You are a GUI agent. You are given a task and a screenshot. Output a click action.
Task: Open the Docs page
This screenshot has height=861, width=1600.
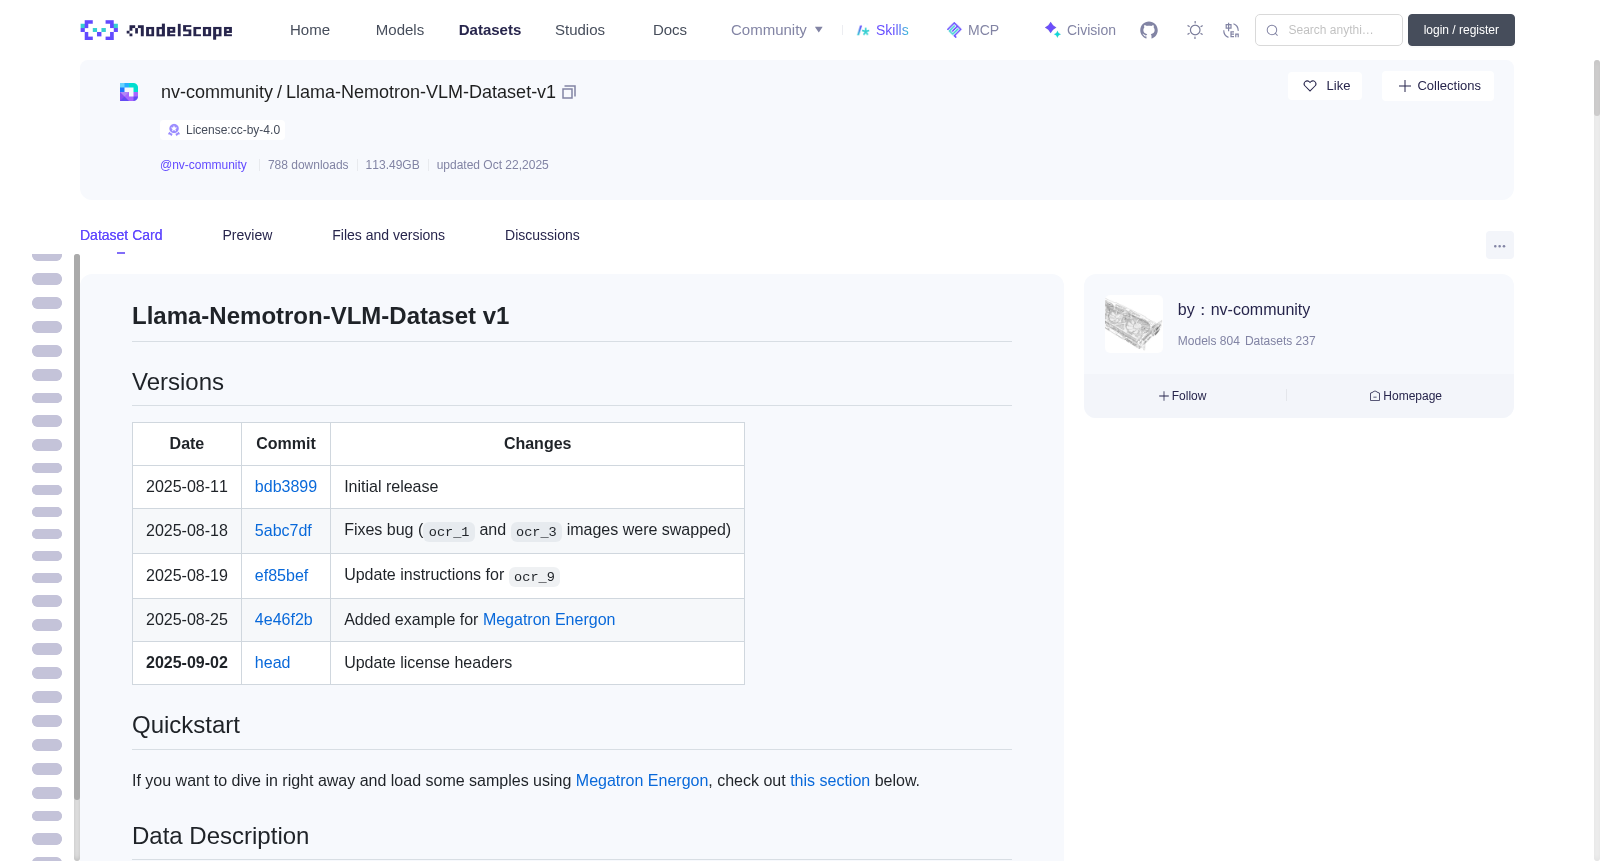(x=670, y=30)
